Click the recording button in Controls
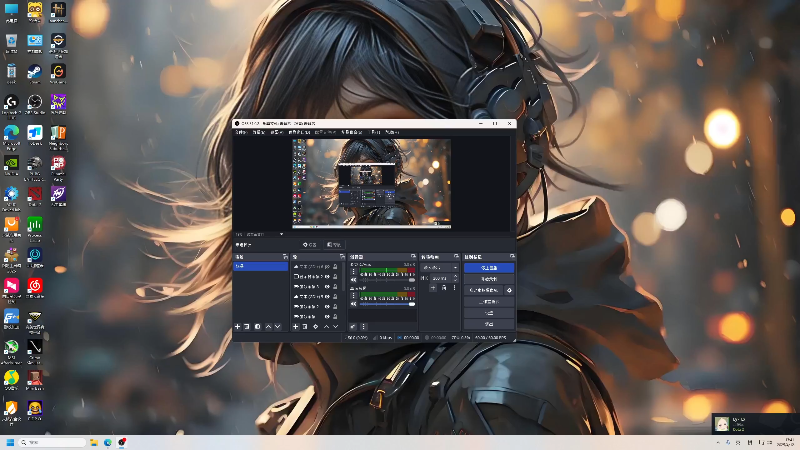 [489, 279]
